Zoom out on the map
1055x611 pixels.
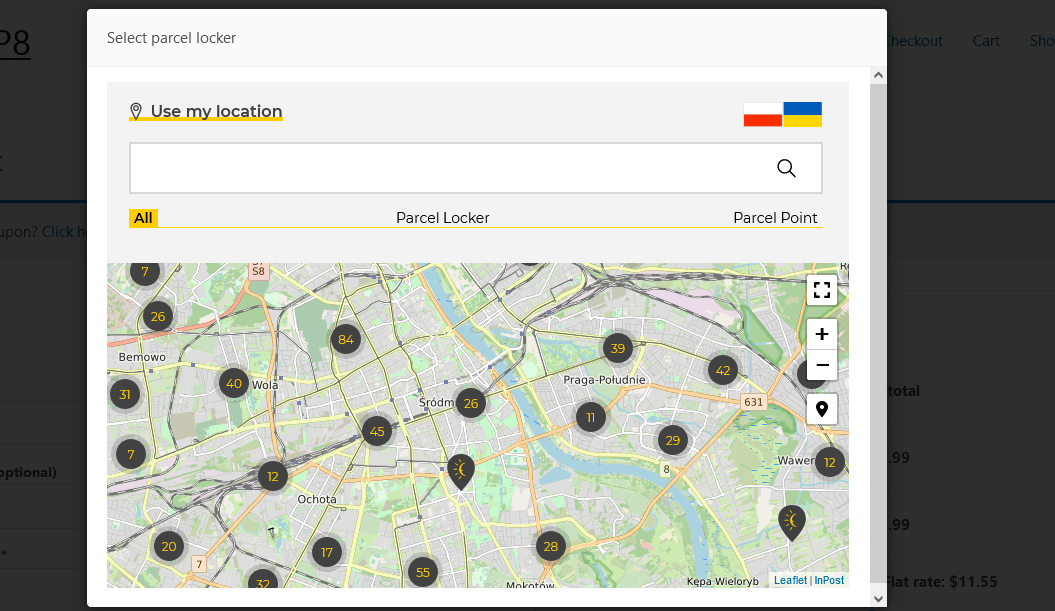tap(822, 365)
